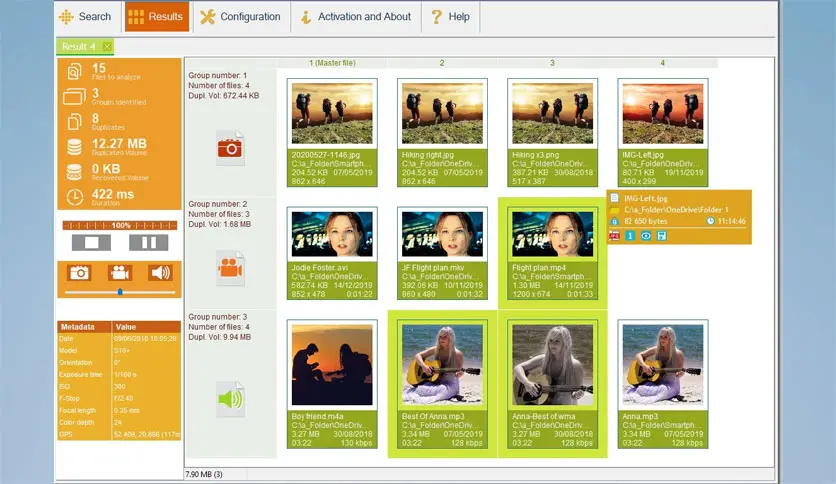Click the 100% progress bar
This screenshot has width=836, height=484.
click(120, 225)
